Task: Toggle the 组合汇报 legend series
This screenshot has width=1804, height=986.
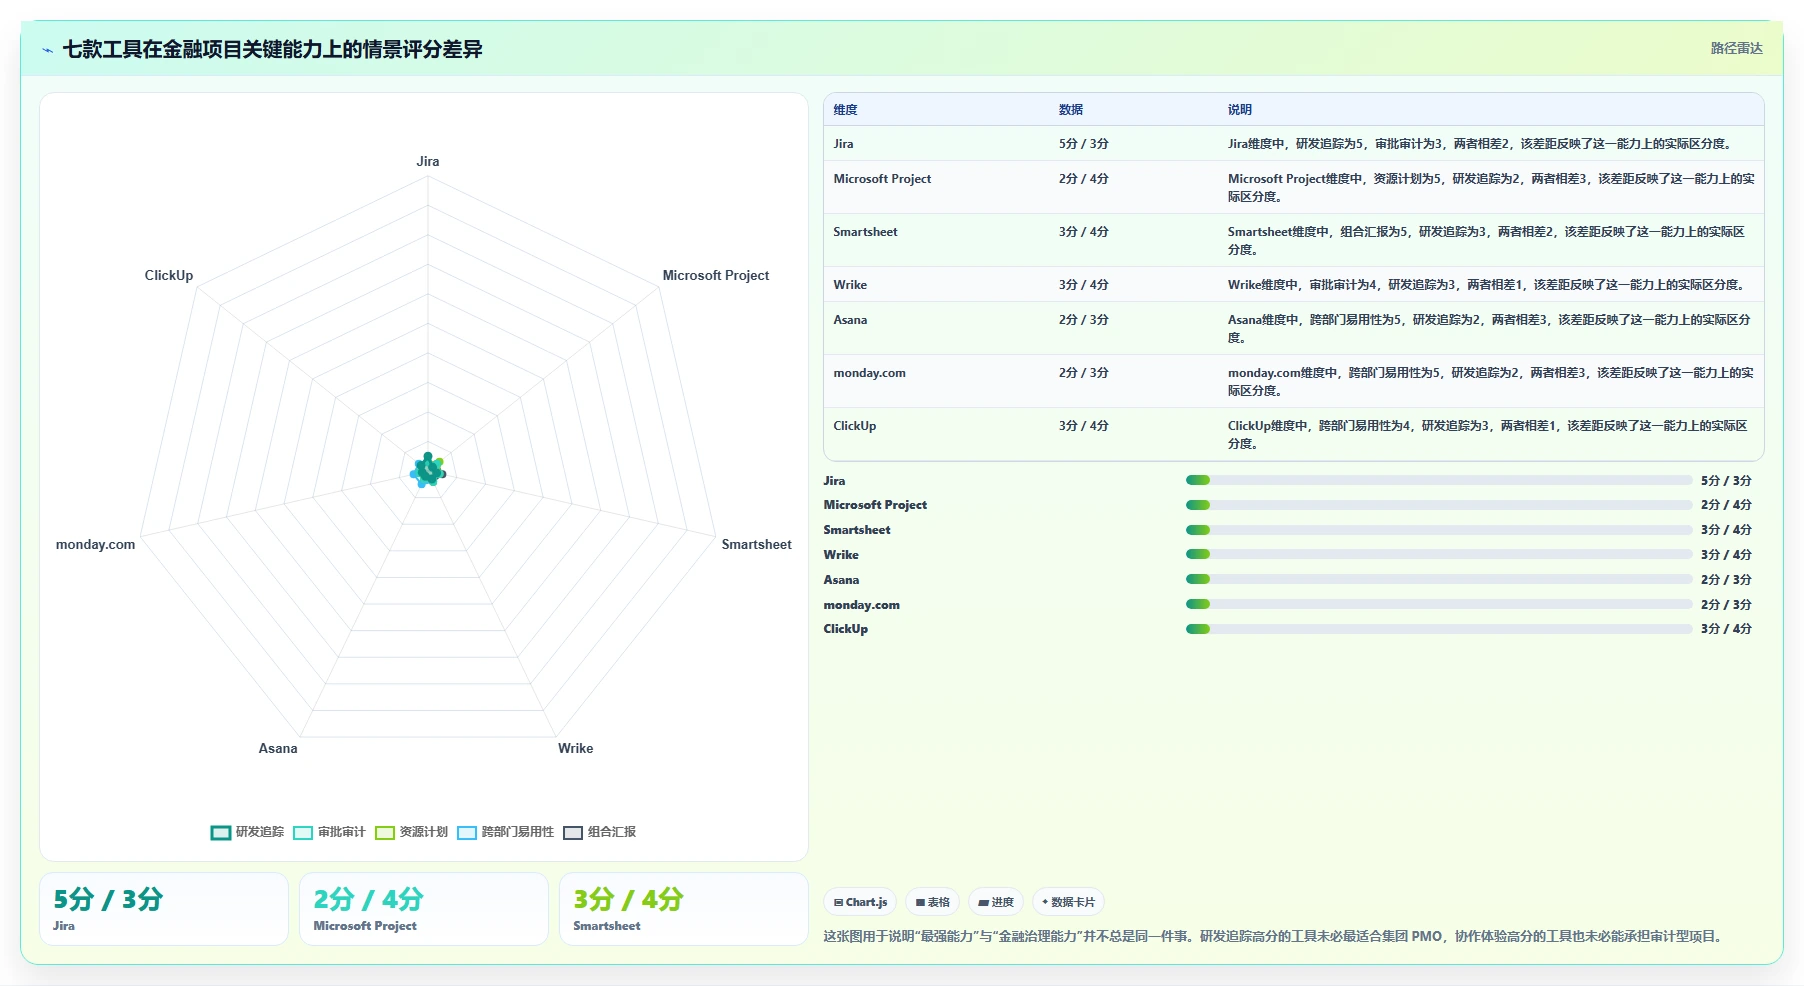Action: pos(599,832)
